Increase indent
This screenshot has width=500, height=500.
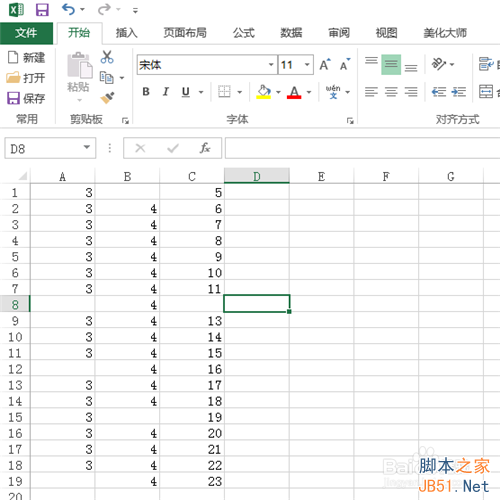pyautogui.click(x=459, y=91)
